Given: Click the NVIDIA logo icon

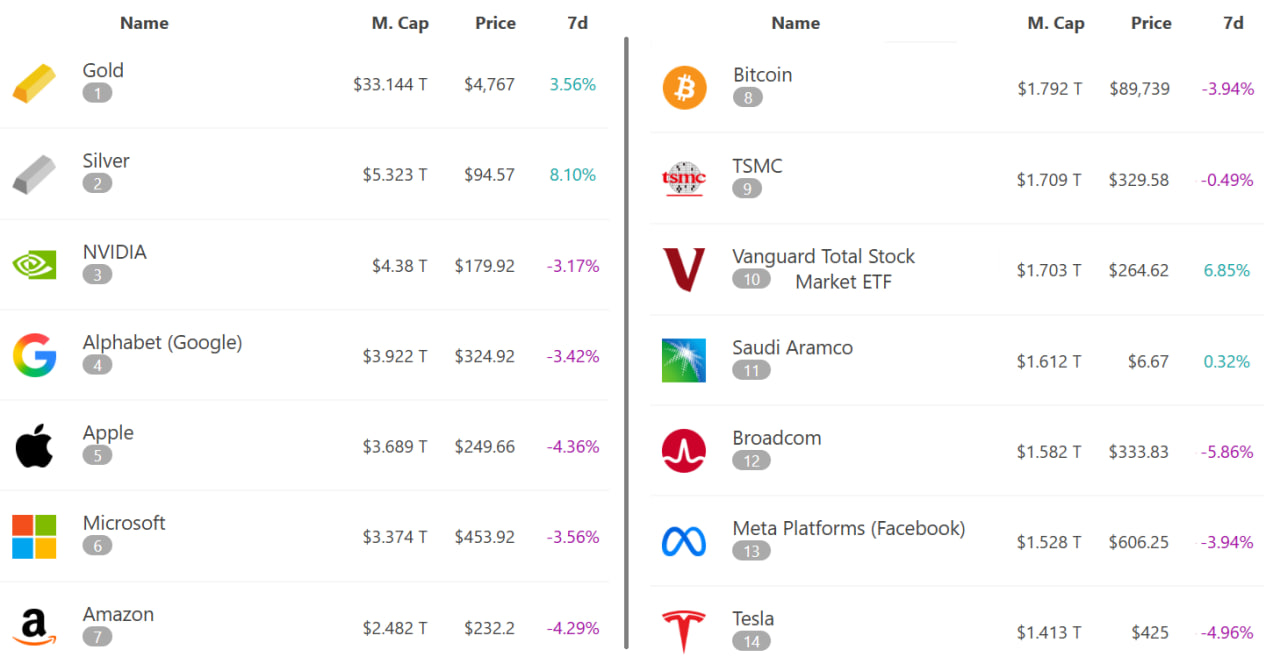Looking at the screenshot, I should (x=34, y=264).
